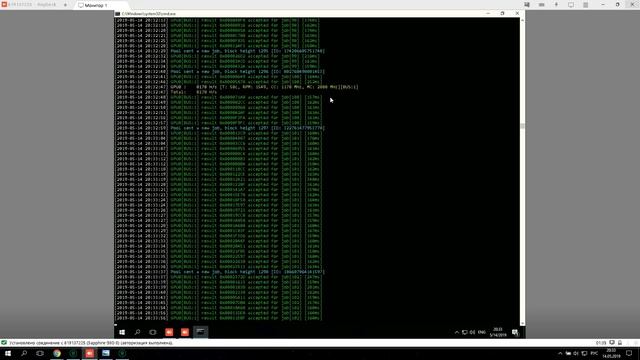The height and width of the screenshot is (360, 640).
Task: Click the remote taskbar volume icon
Action: [472, 333]
